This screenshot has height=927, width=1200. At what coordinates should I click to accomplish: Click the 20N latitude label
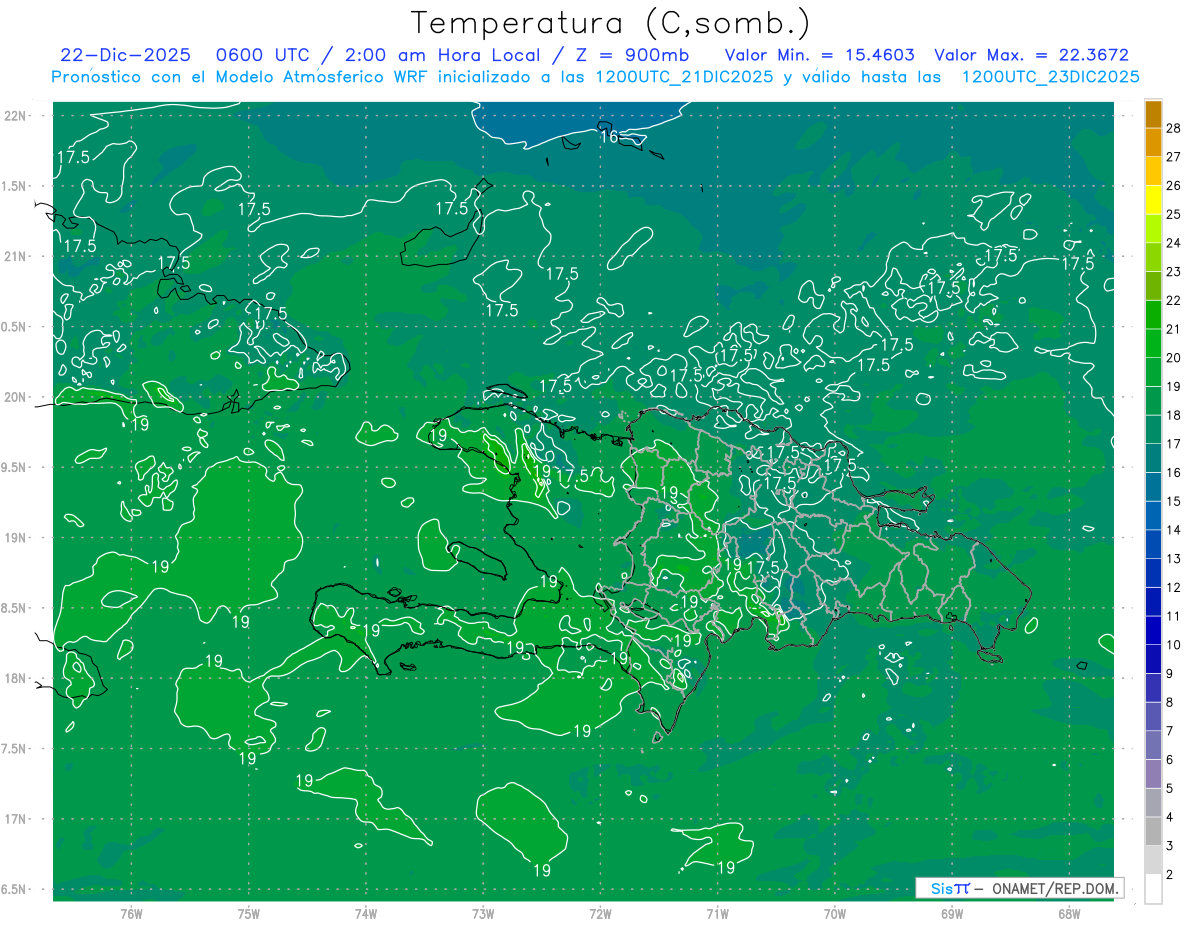click(16, 397)
